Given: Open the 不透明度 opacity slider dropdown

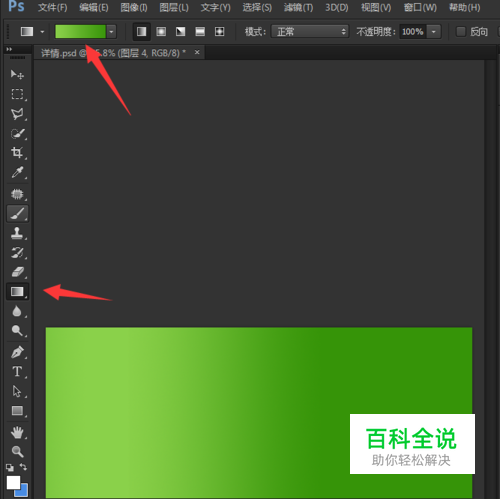Looking at the screenshot, I should 434,32.
